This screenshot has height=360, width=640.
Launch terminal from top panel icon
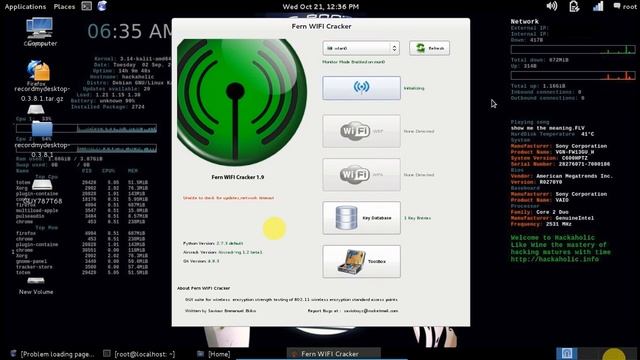click(x=87, y=6)
